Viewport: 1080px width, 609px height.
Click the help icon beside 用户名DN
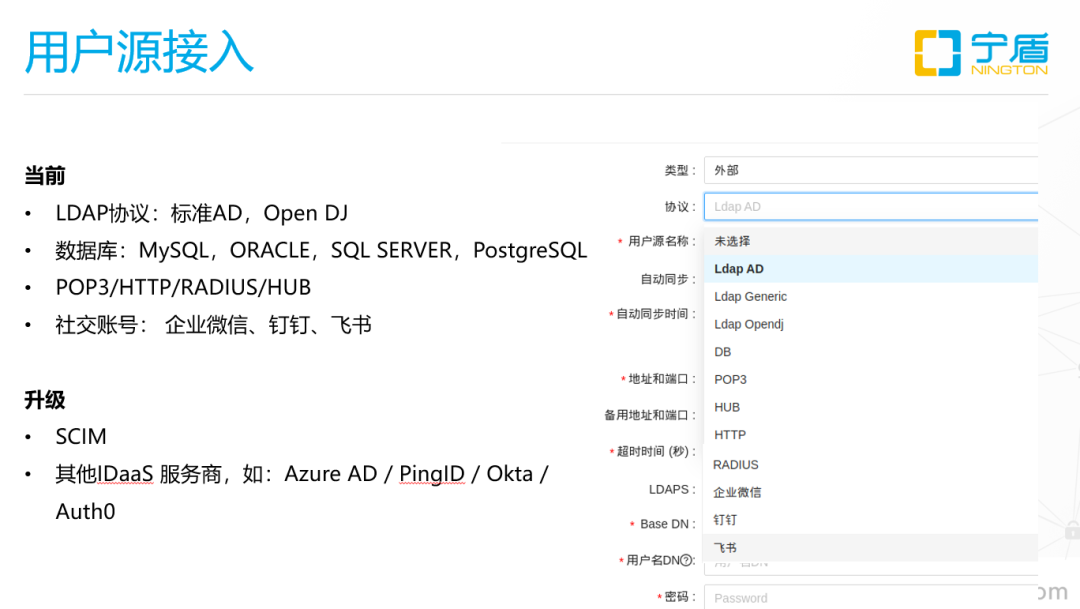686,560
